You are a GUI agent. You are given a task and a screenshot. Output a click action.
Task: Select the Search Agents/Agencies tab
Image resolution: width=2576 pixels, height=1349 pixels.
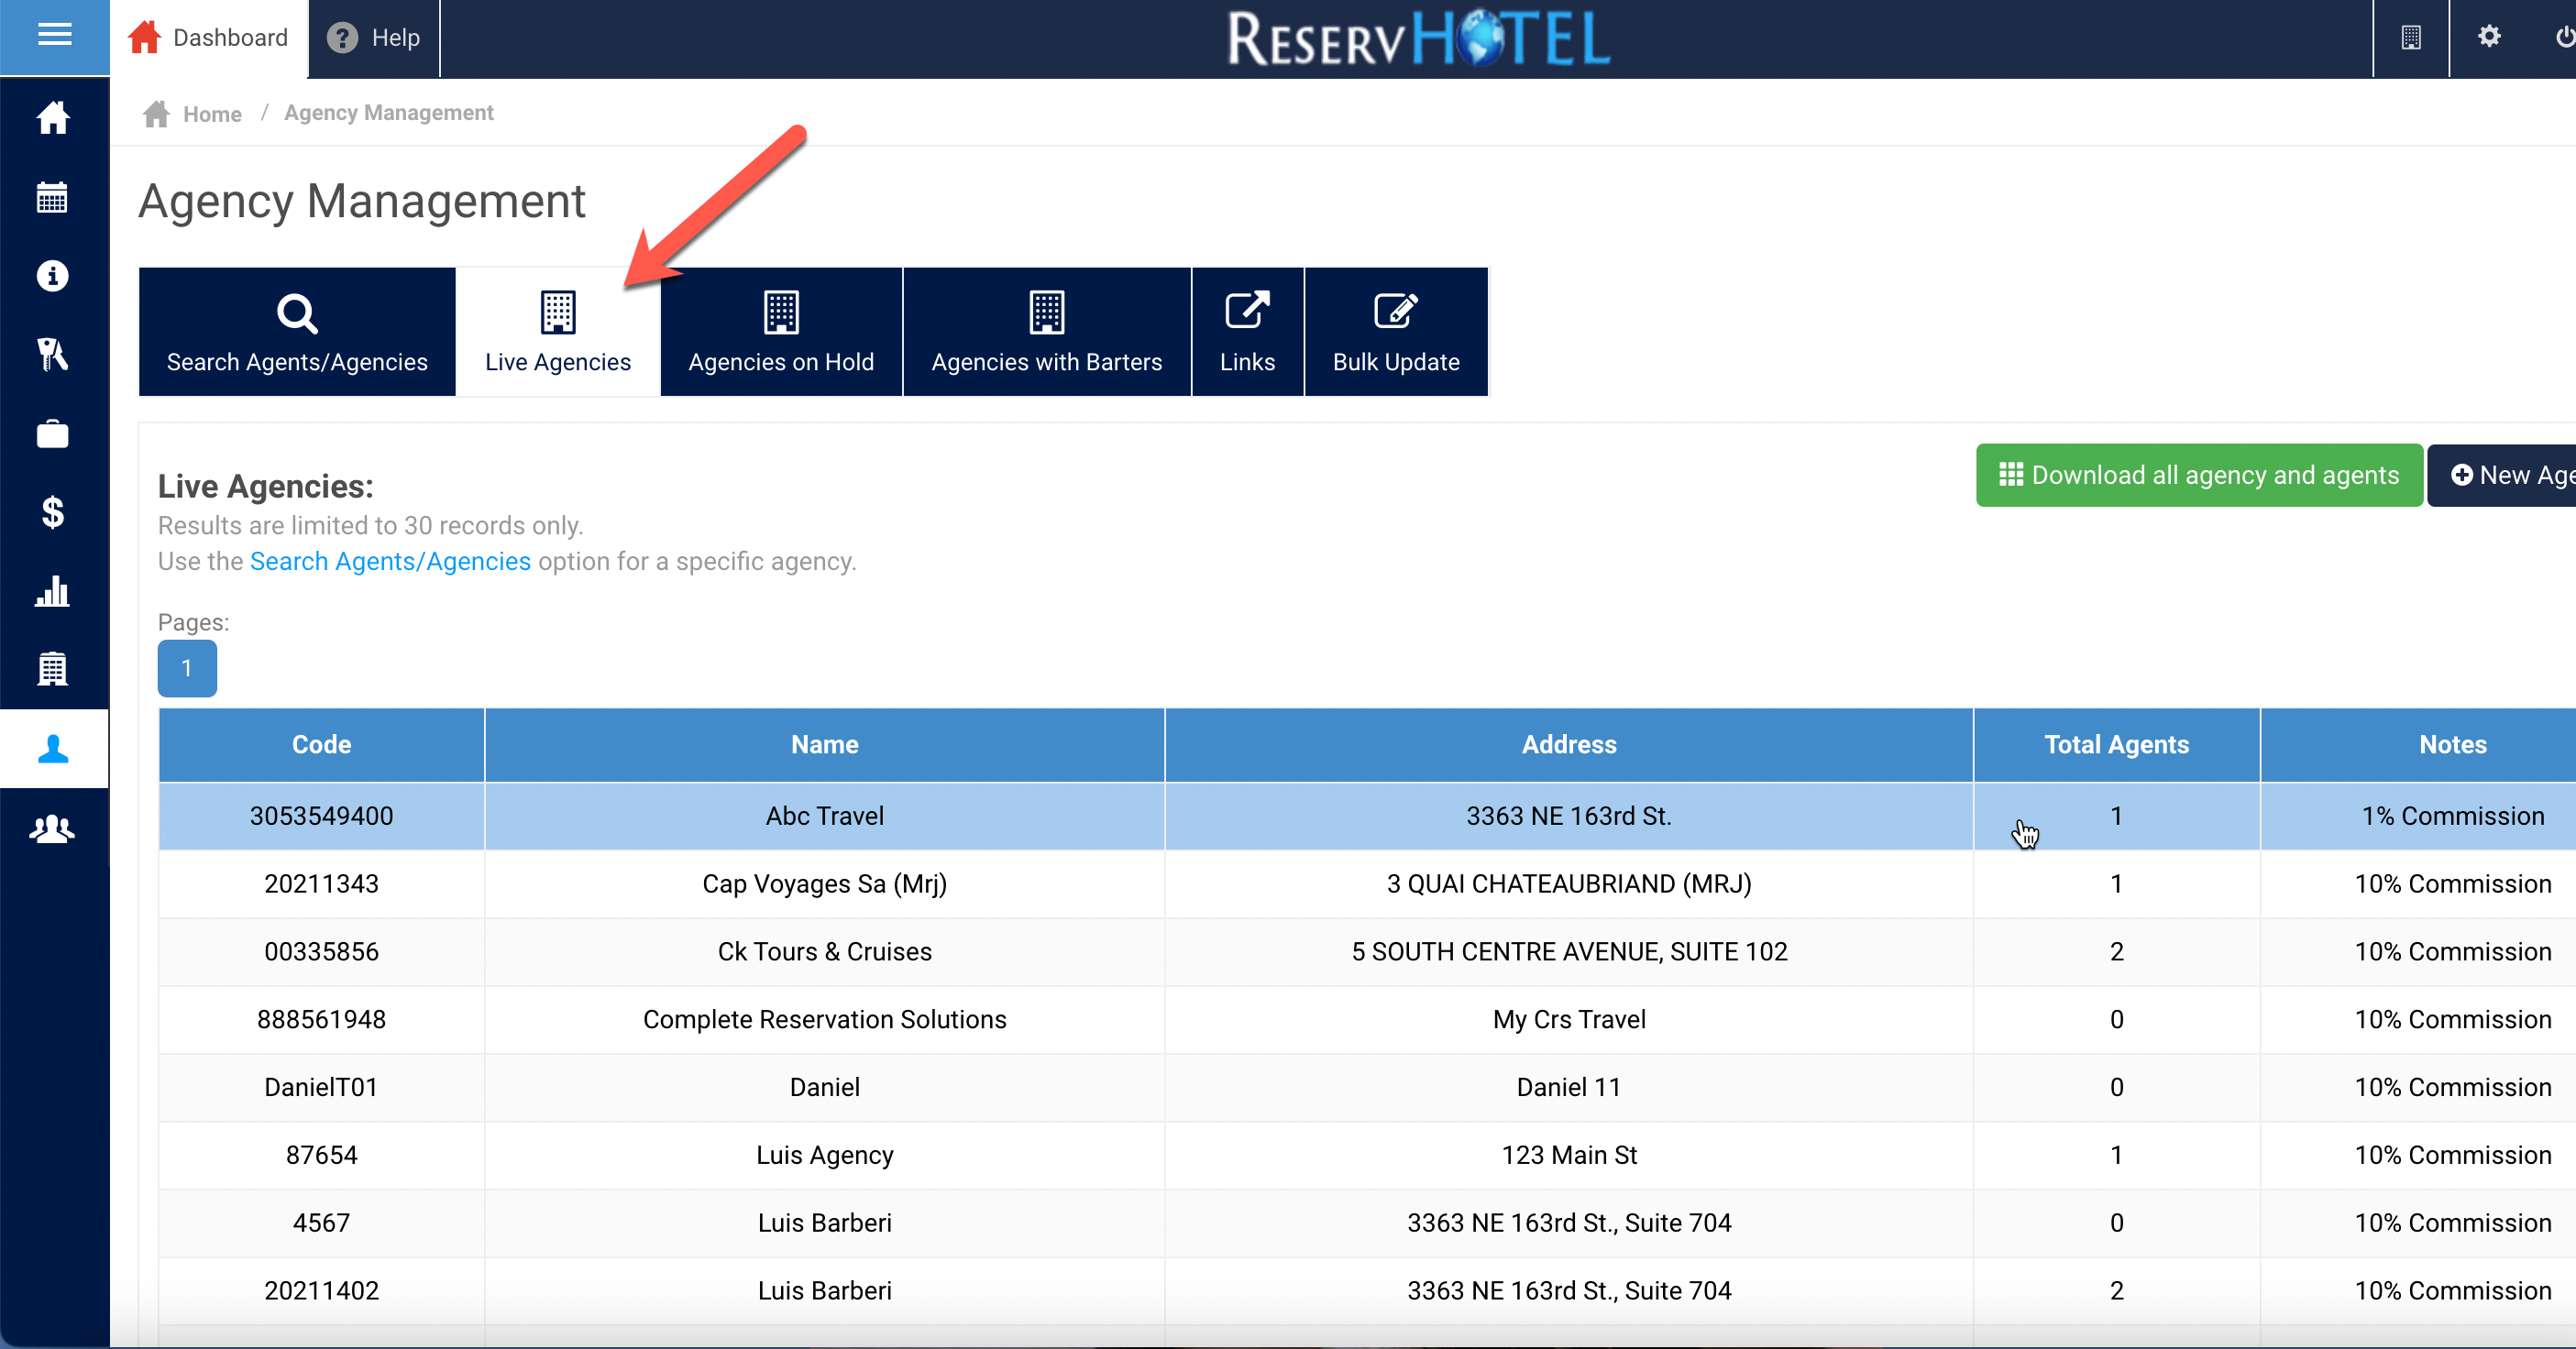[297, 332]
